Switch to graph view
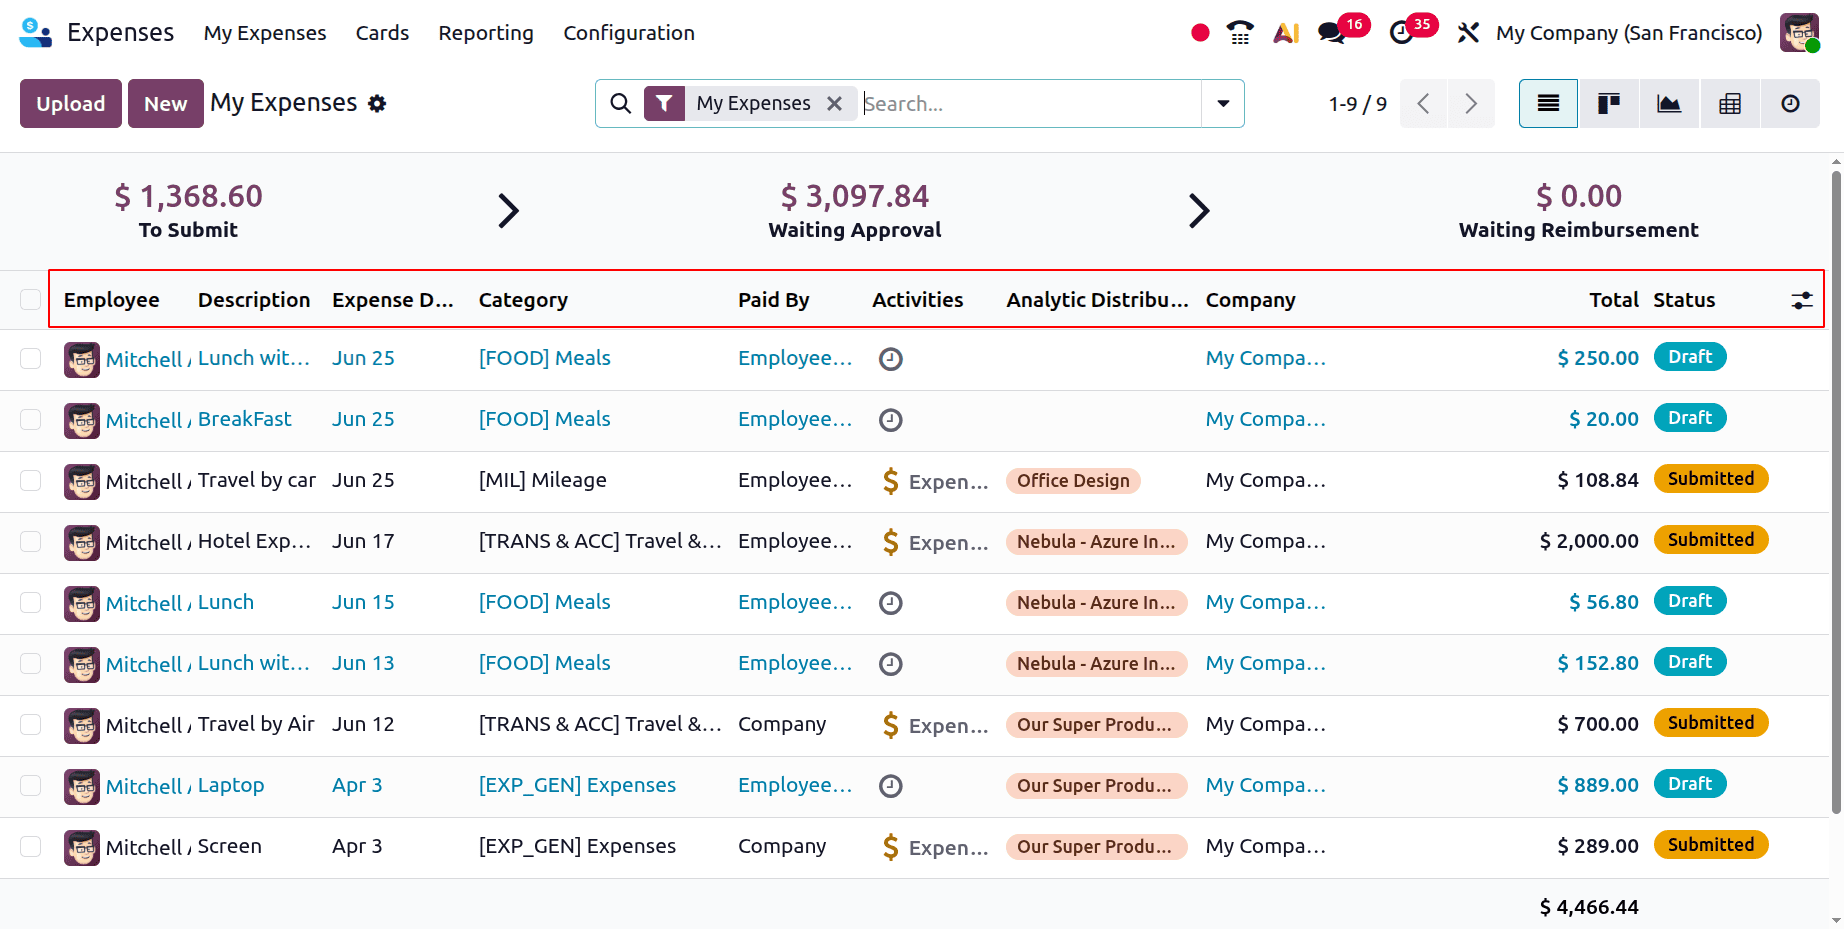This screenshot has height=929, width=1844. click(x=1669, y=103)
